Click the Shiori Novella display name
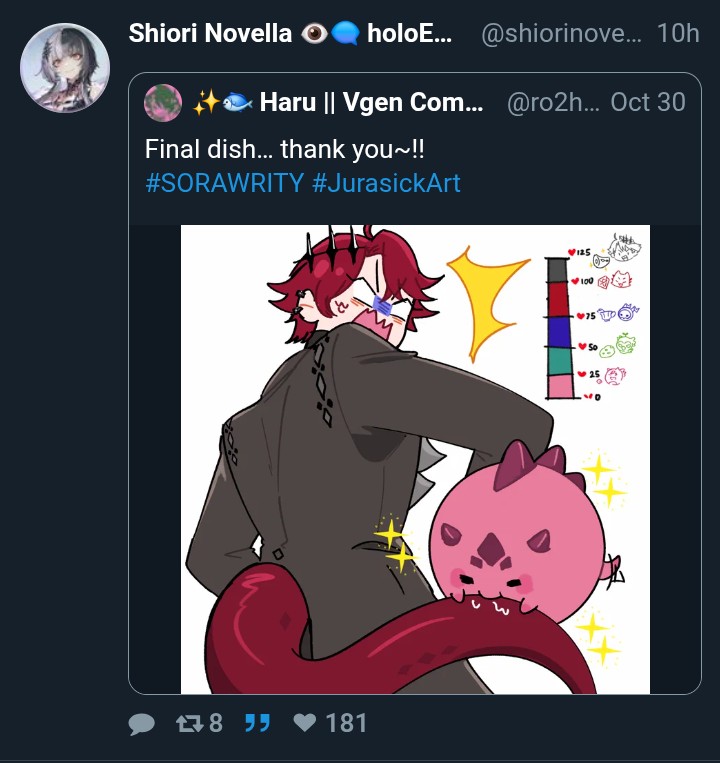The height and width of the screenshot is (763, 720). click(210, 33)
